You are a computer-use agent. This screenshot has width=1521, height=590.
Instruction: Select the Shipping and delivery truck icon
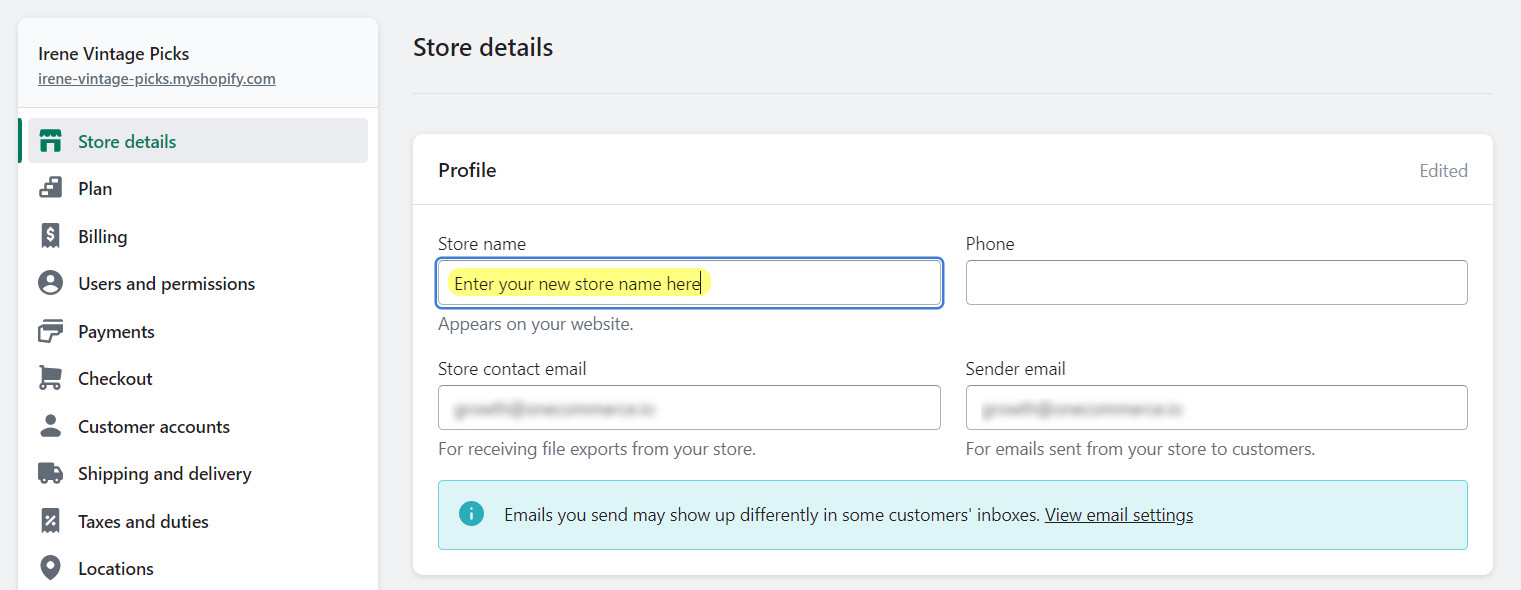click(x=49, y=473)
